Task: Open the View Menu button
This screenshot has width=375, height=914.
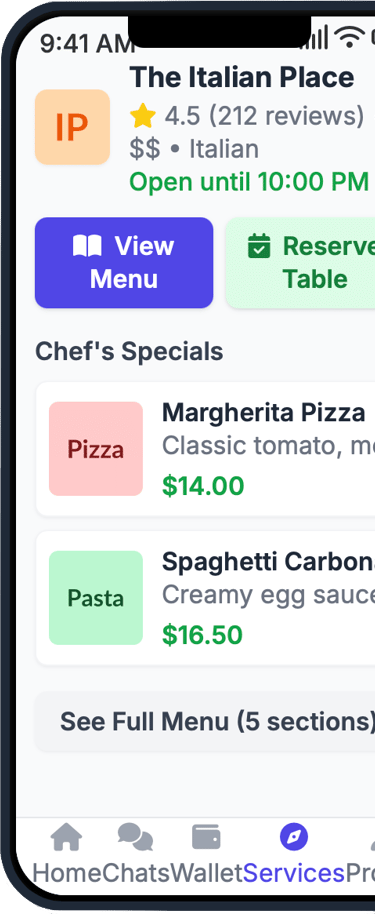Action: pyautogui.click(x=124, y=262)
